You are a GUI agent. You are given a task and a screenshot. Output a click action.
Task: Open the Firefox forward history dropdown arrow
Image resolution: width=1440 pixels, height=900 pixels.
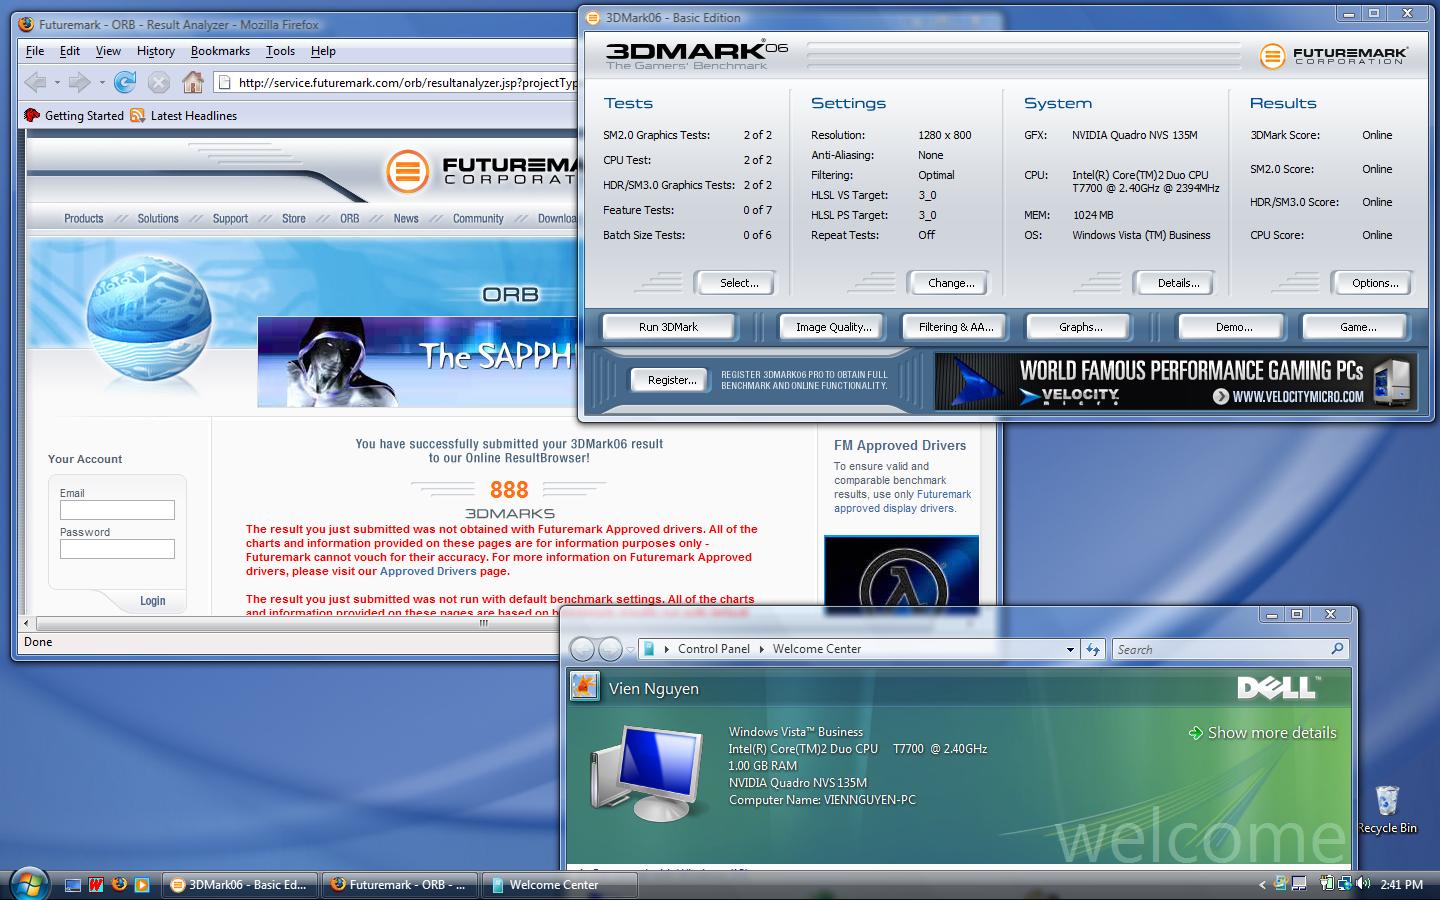tap(101, 82)
